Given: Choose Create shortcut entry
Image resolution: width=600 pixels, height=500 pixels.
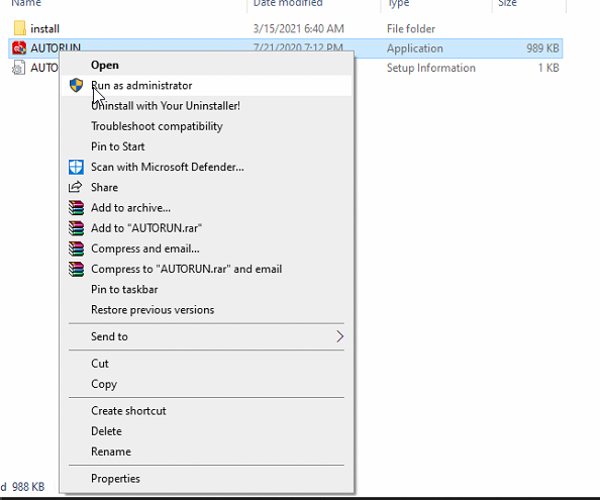Looking at the screenshot, I should (128, 411).
